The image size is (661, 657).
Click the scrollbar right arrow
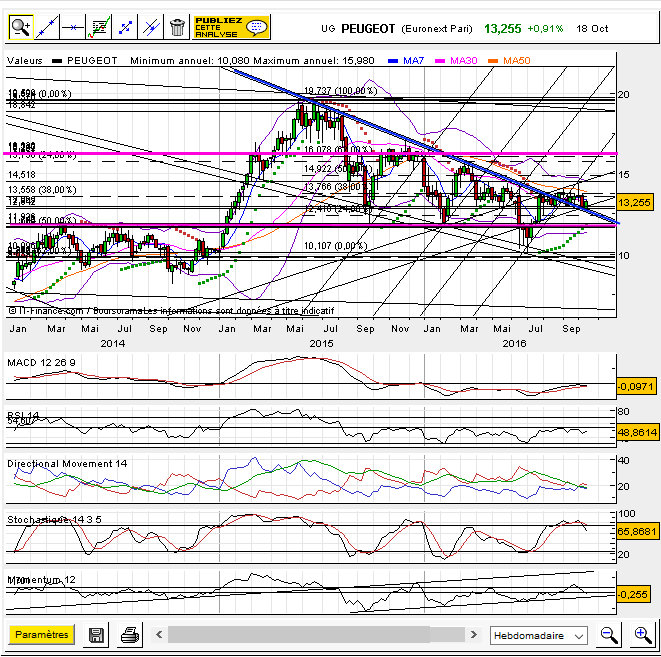pos(474,634)
